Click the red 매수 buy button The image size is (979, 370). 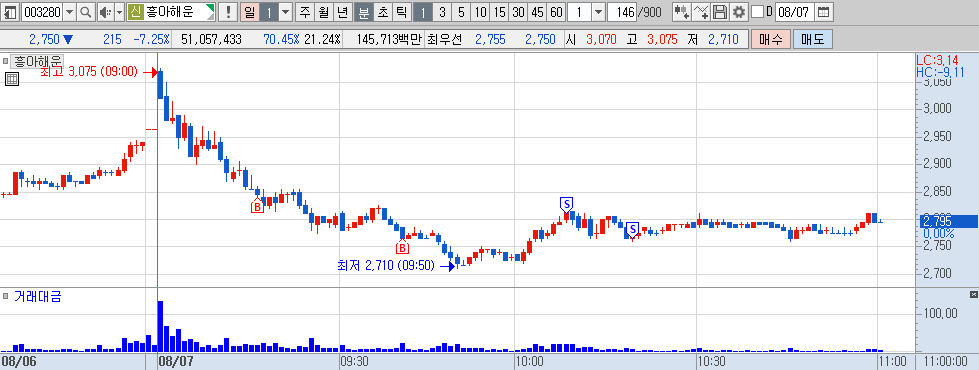[771, 39]
